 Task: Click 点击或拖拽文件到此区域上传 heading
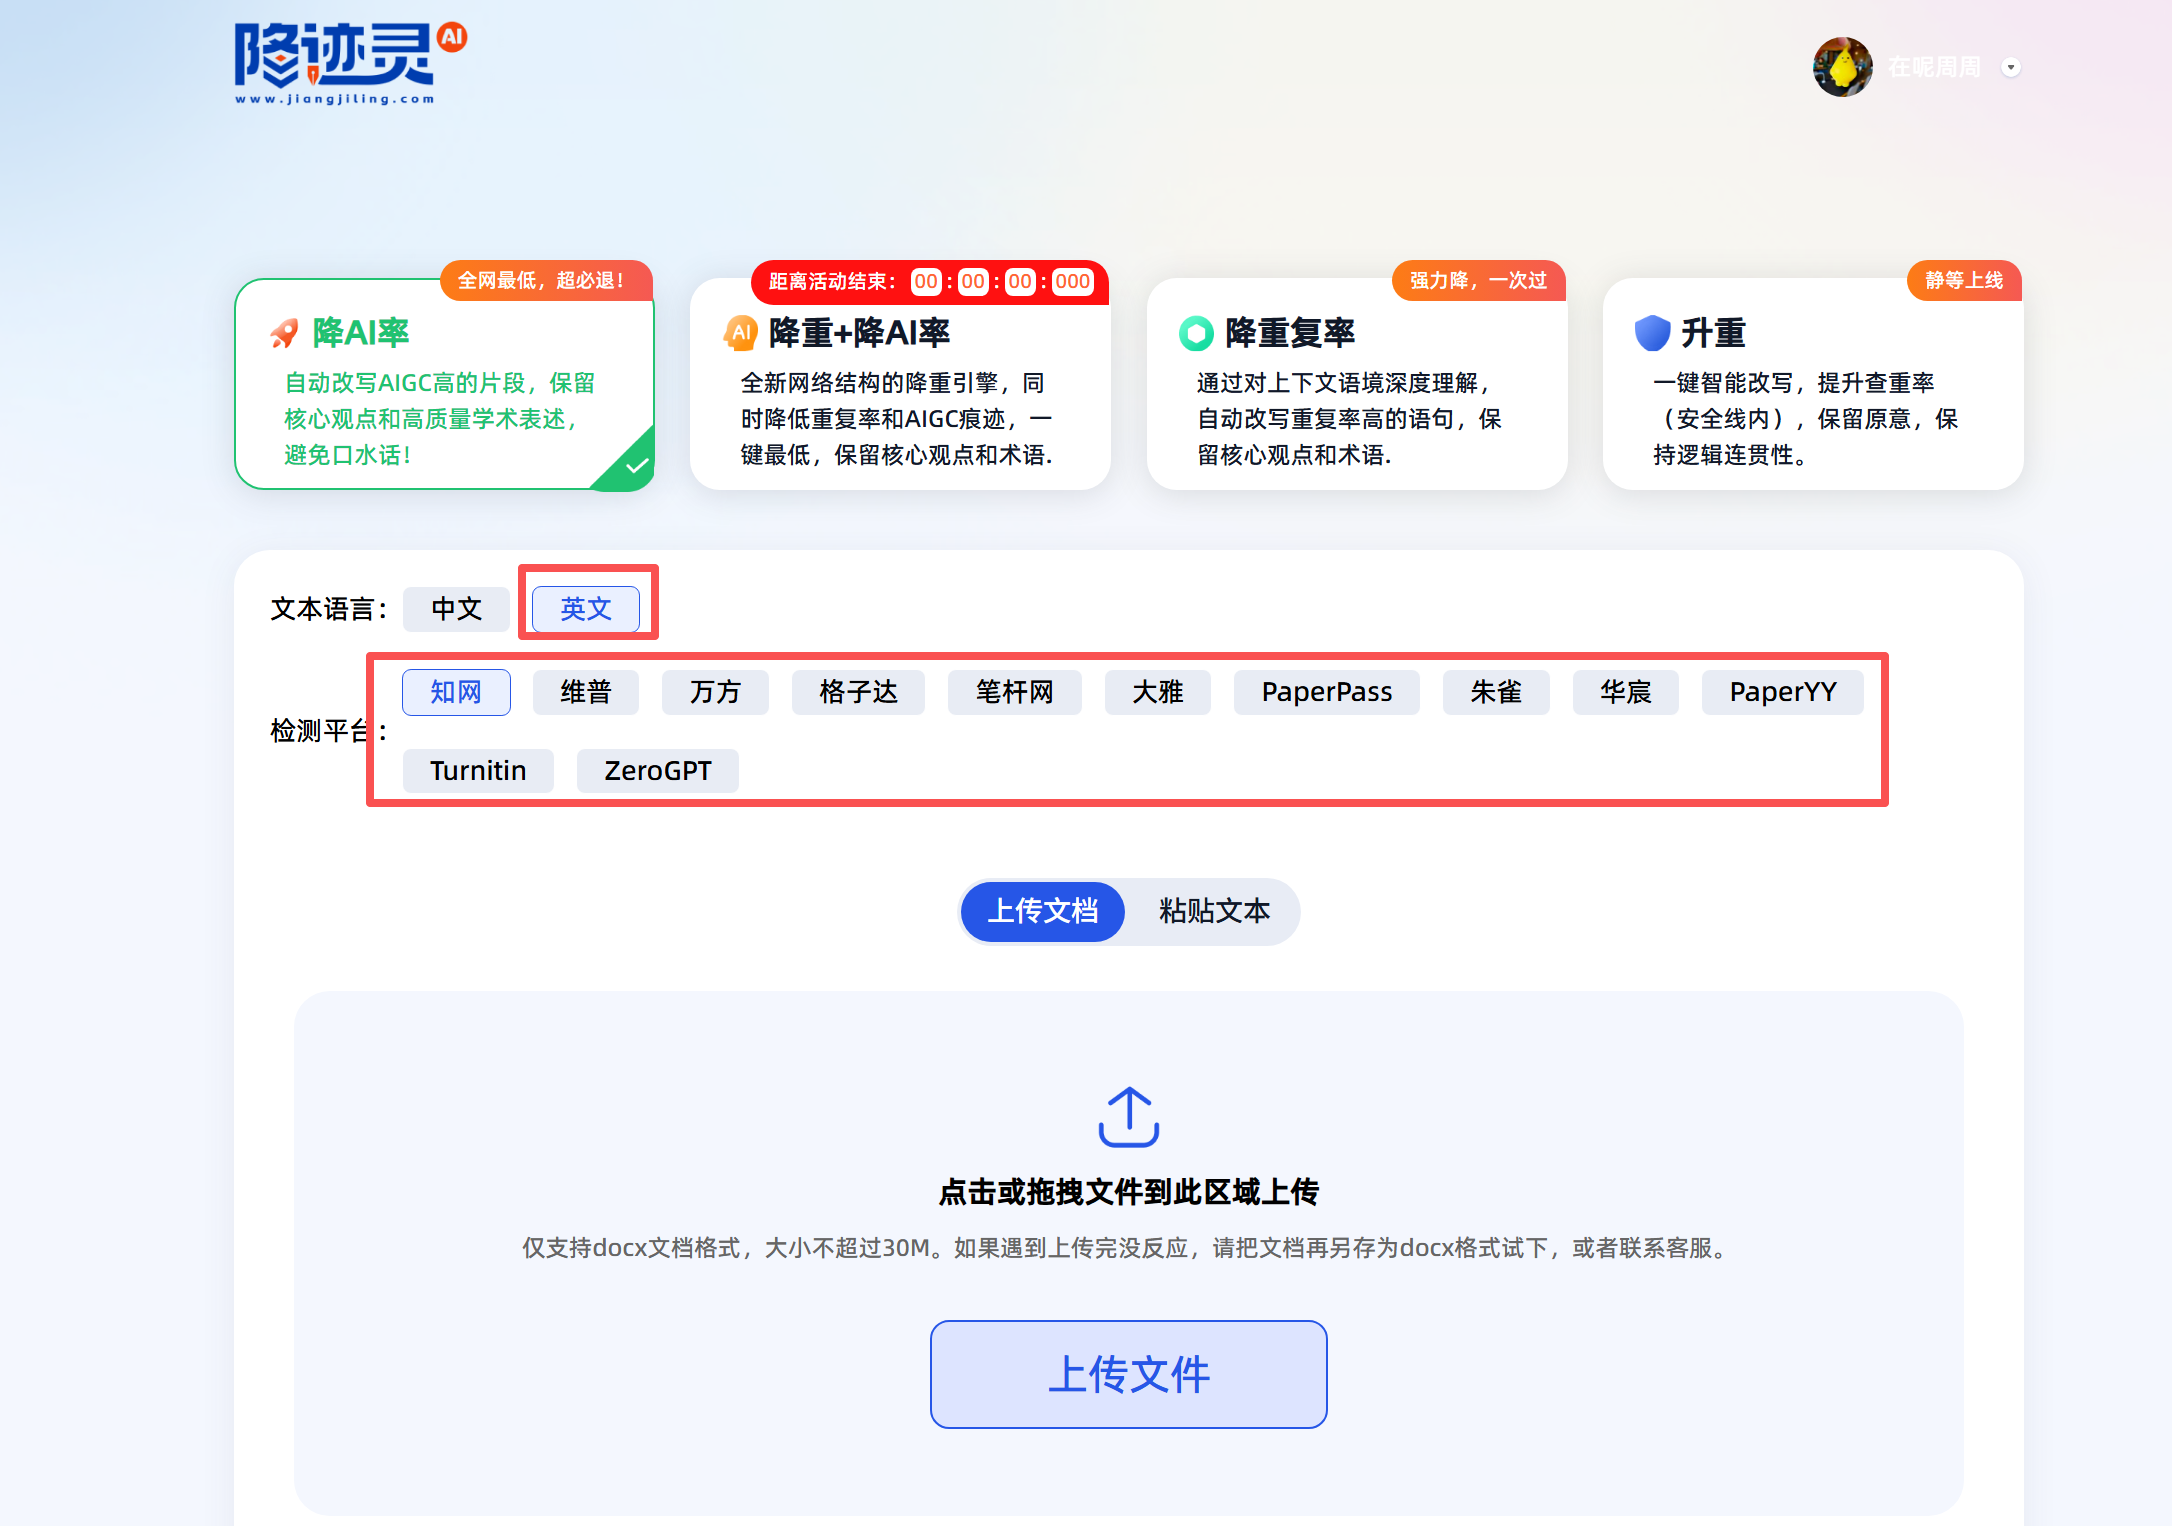pos(1129,1192)
